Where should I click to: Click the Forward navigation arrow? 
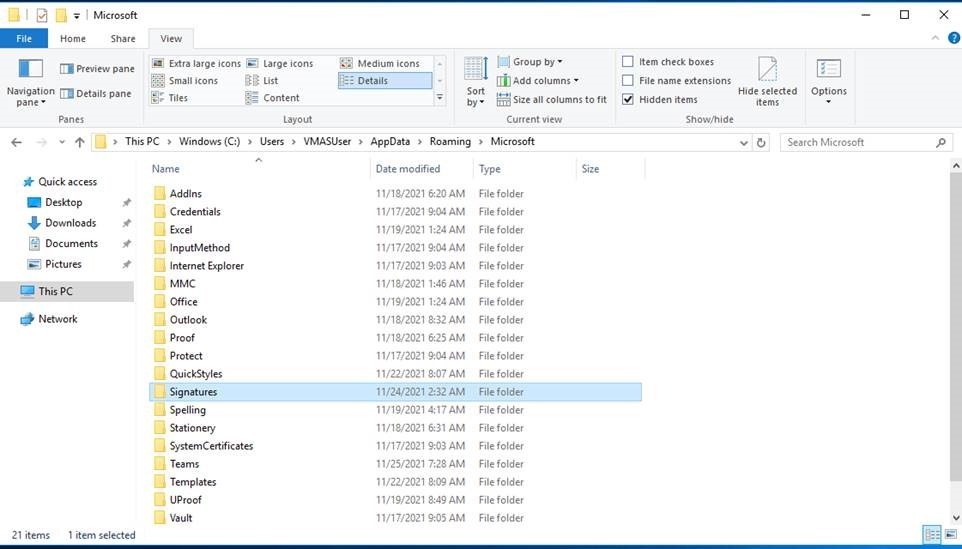[42, 142]
